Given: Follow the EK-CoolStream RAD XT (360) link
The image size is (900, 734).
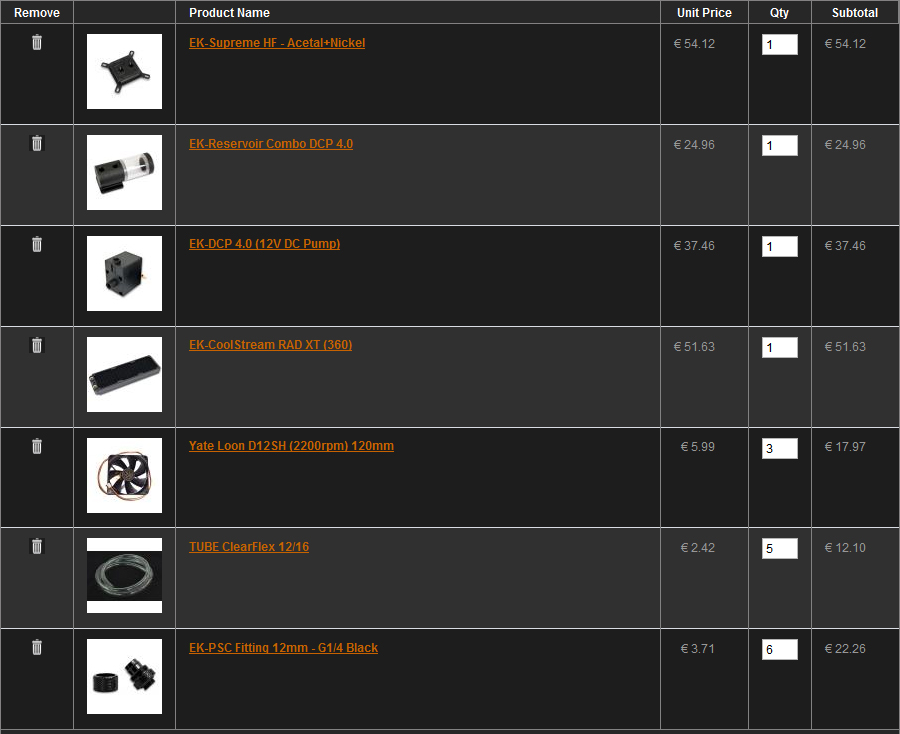Looking at the screenshot, I should (270, 345).
